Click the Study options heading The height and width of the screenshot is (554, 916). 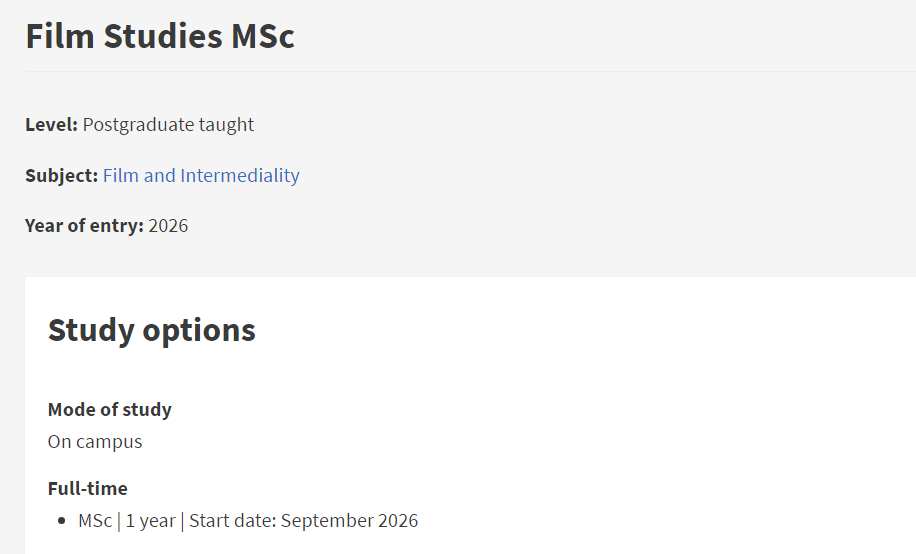click(x=152, y=330)
